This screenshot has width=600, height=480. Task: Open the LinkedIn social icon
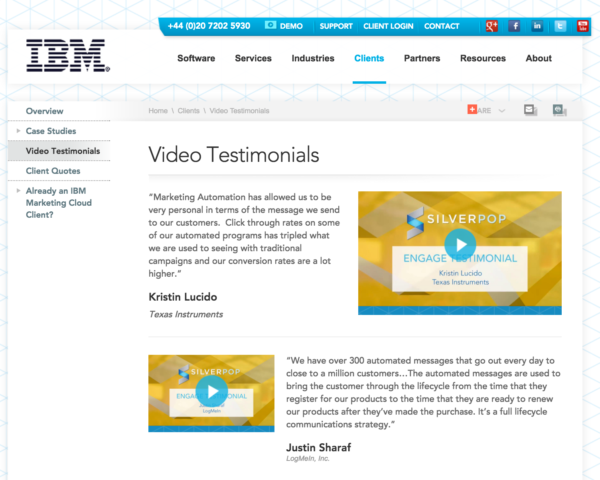click(537, 26)
